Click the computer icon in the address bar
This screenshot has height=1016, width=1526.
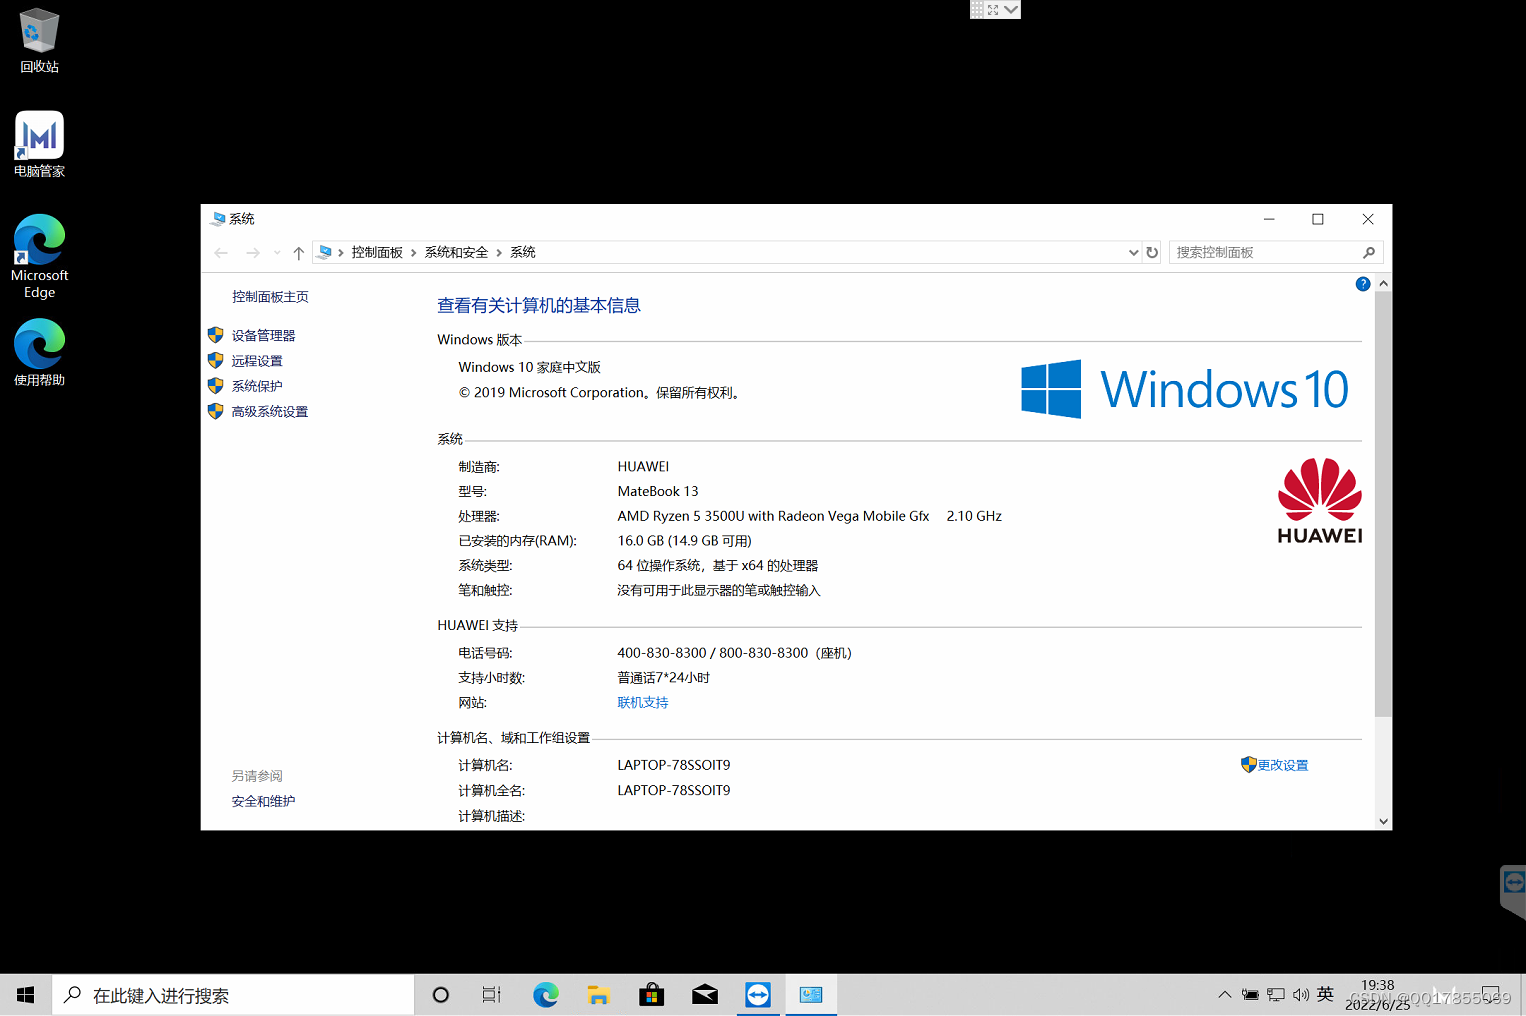click(x=324, y=252)
